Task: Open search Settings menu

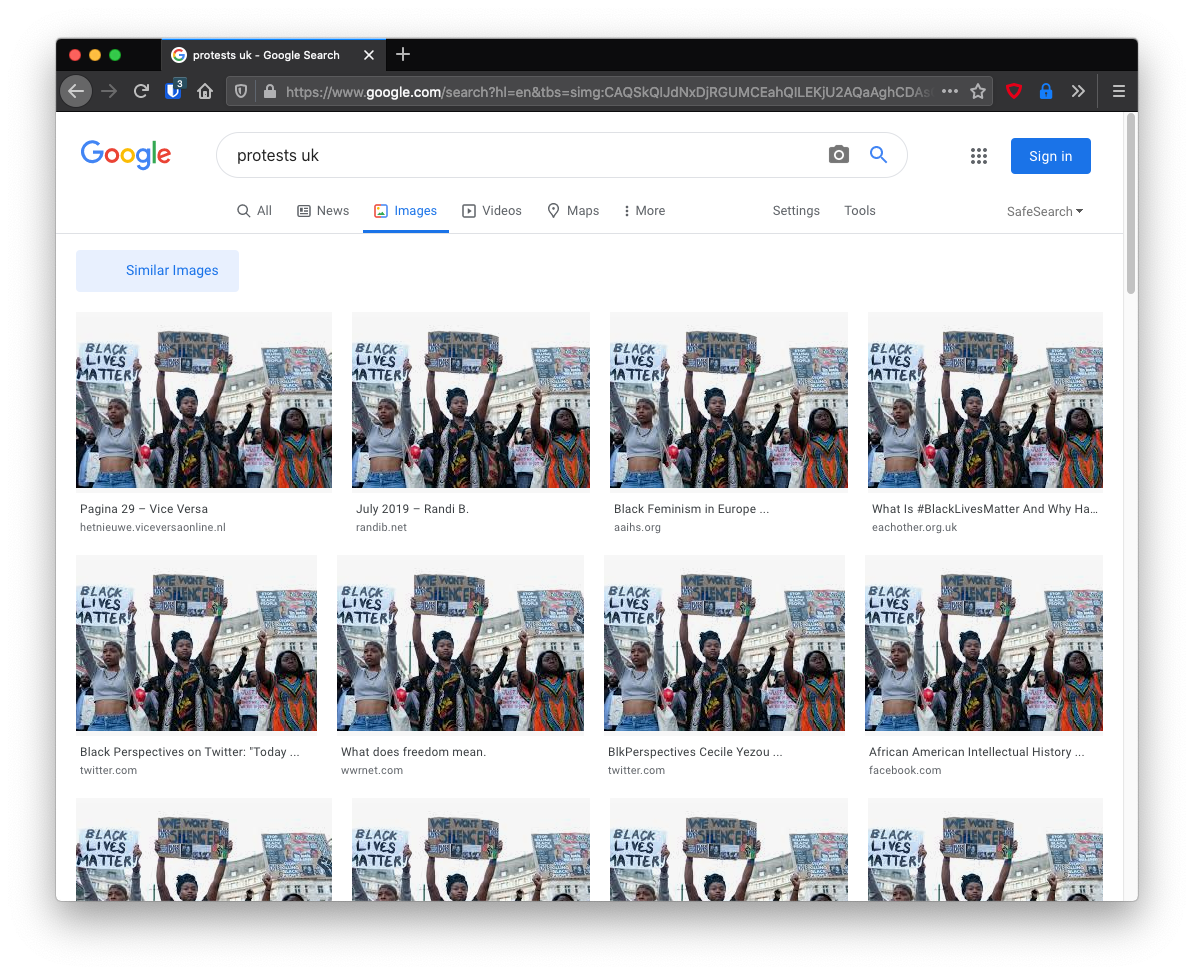Action: click(x=796, y=211)
